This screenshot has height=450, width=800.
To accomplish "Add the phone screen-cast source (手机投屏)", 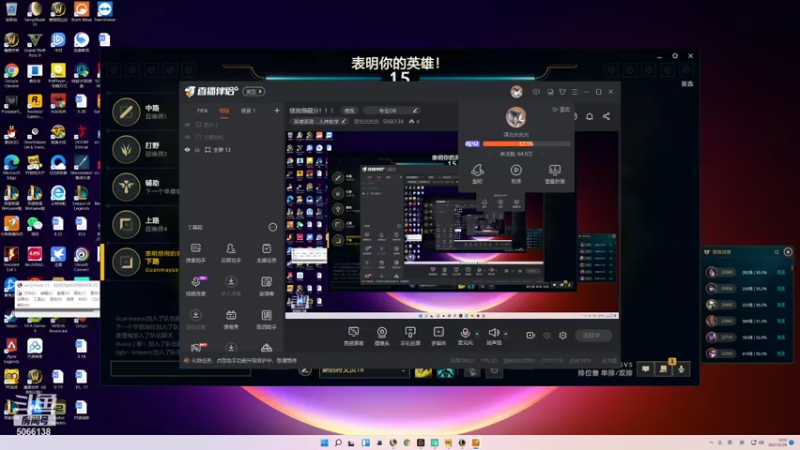I will pos(410,336).
